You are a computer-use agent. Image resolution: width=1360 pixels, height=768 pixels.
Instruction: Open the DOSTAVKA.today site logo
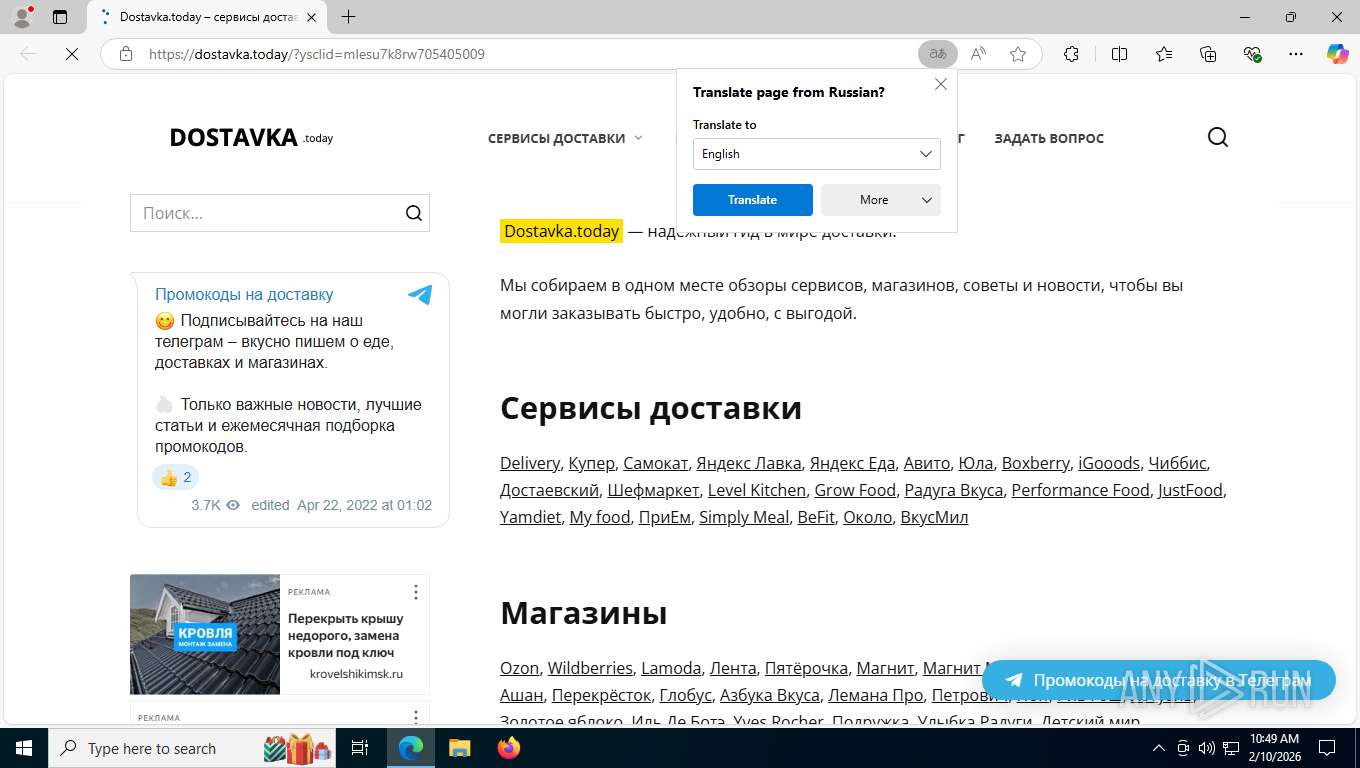click(x=251, y=137)
